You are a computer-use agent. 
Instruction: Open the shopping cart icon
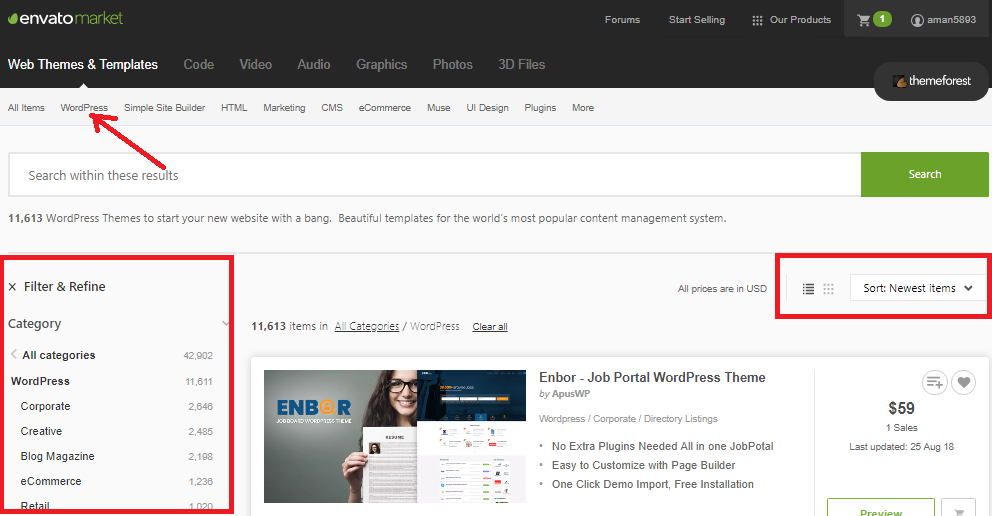tap(864, 20)
